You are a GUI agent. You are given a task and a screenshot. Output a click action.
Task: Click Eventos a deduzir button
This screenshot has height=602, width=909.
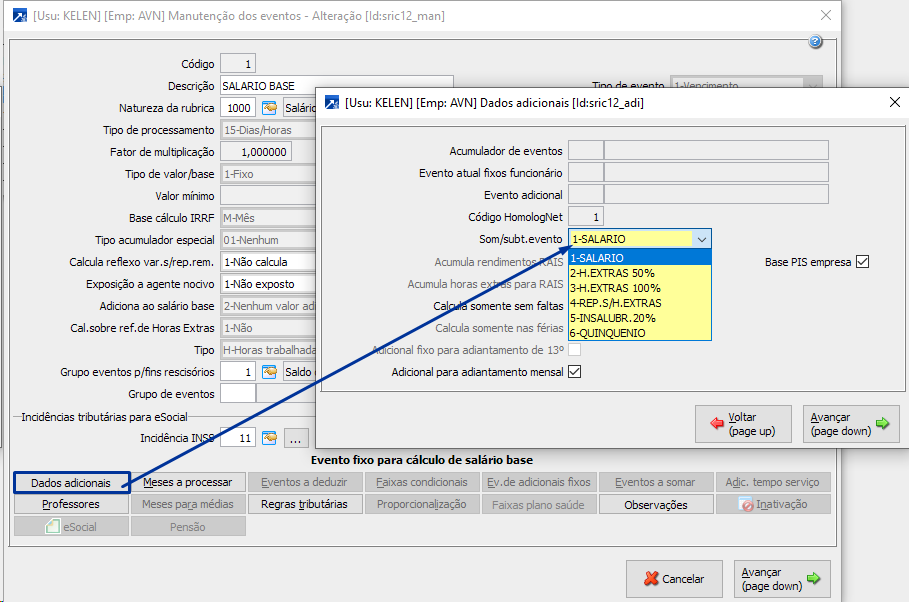point(305,482)
